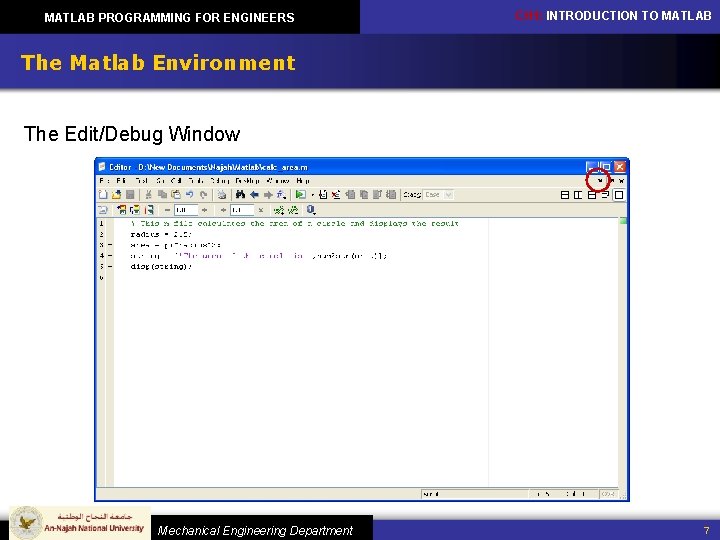The image size is (720, 540).
Task: Click the multiply value x button
Action: (261, 210)
